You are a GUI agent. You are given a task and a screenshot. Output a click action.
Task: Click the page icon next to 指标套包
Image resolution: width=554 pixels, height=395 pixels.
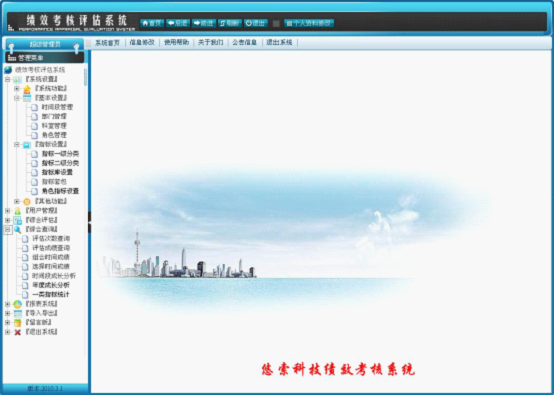pos(34,182)
